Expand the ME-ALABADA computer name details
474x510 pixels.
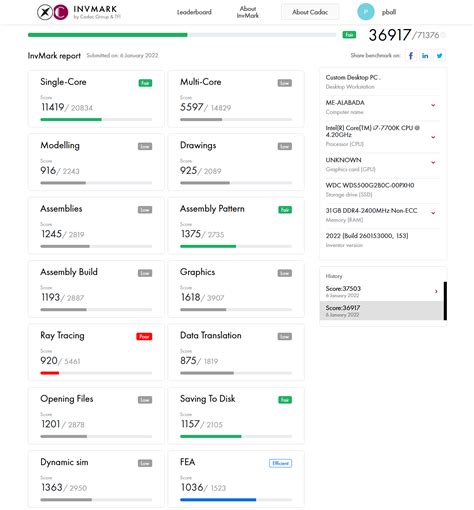coord(433,105)
